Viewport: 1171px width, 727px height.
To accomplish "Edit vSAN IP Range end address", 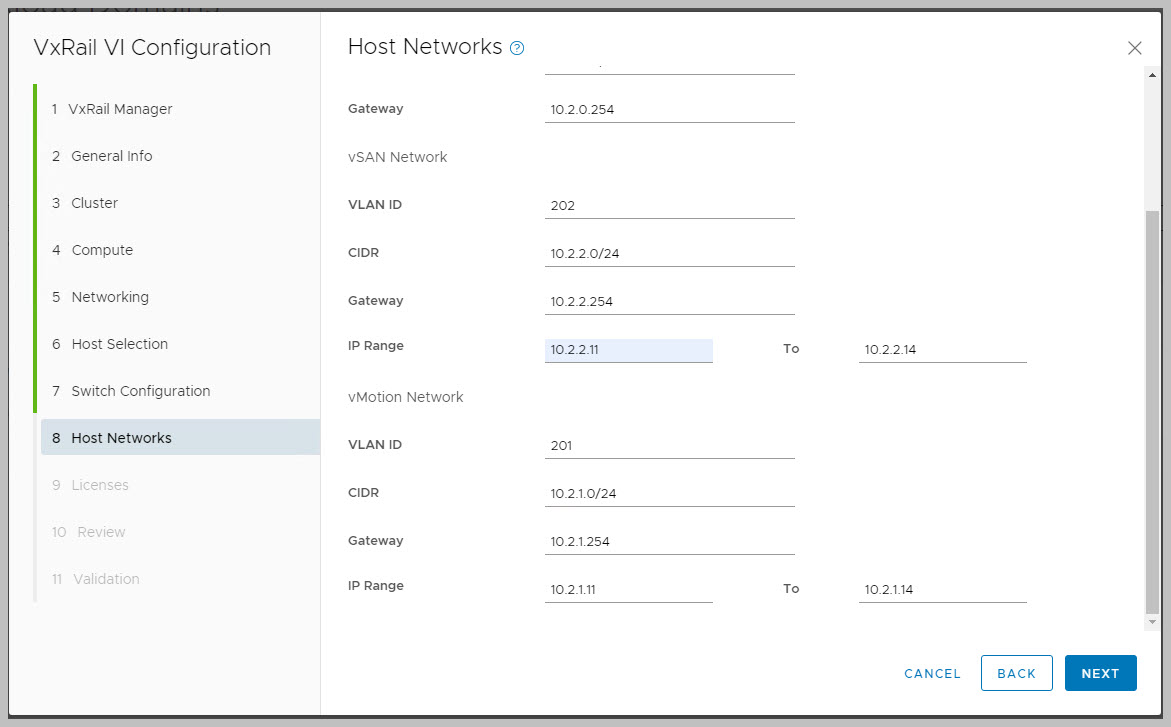I will [x=942, y=350].
